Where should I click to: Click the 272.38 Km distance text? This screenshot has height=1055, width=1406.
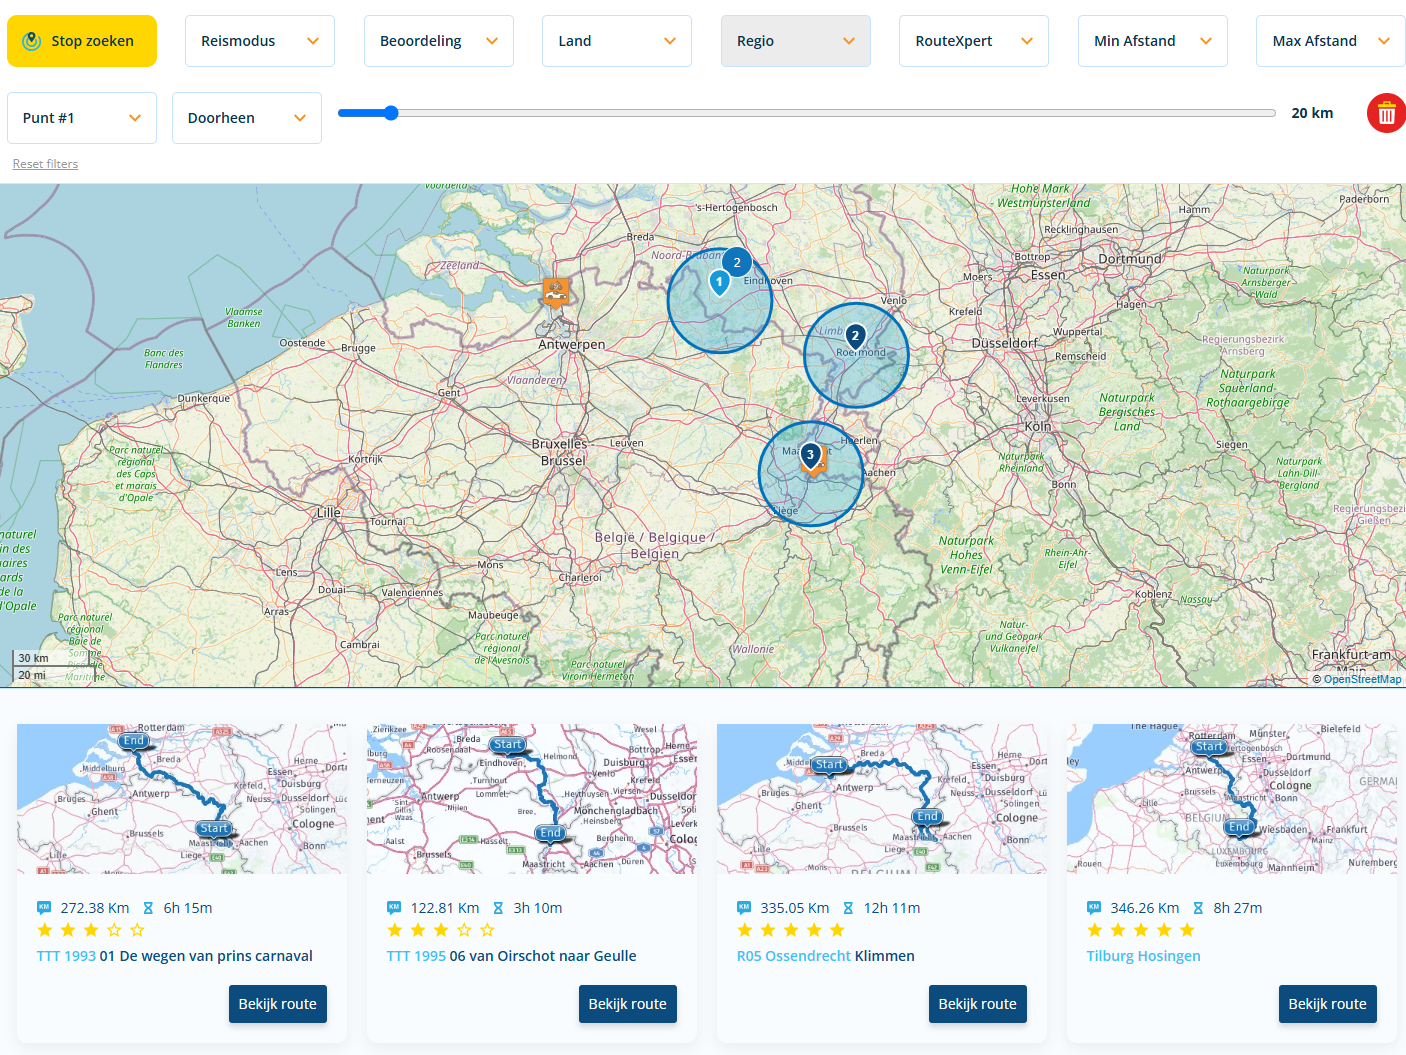pos(95,908)
